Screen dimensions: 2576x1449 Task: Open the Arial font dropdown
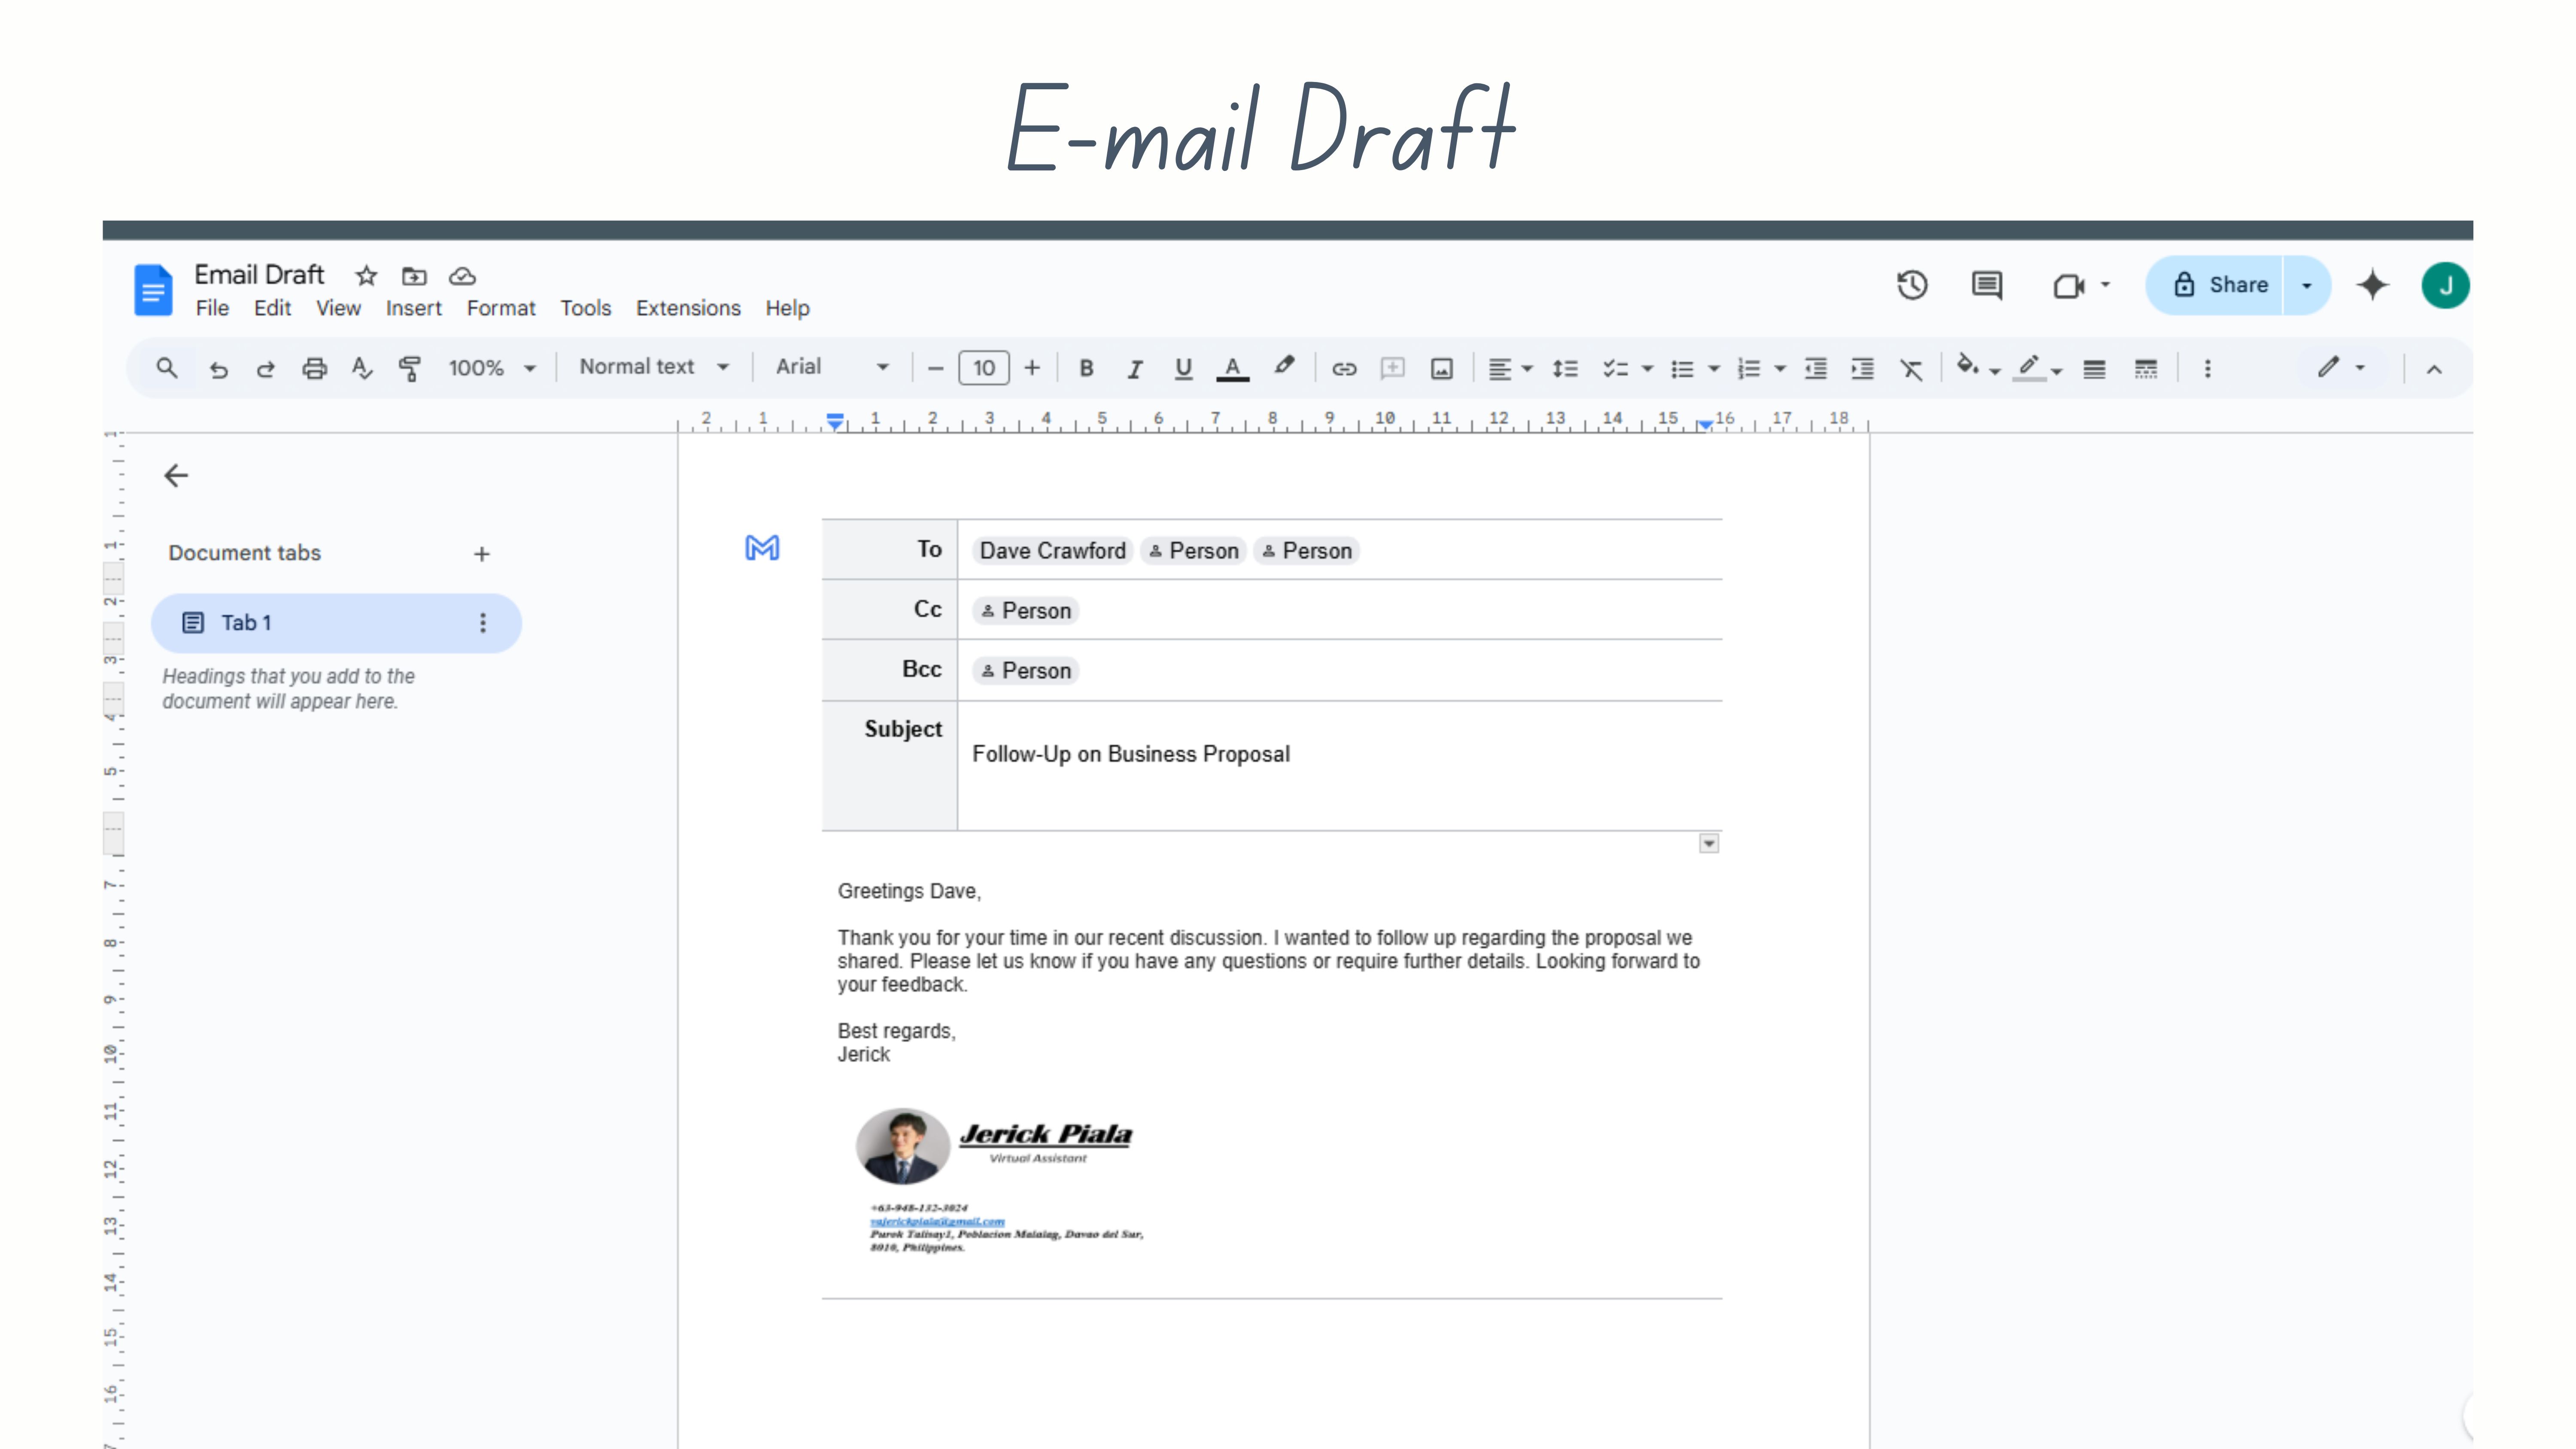pos(832,367)
